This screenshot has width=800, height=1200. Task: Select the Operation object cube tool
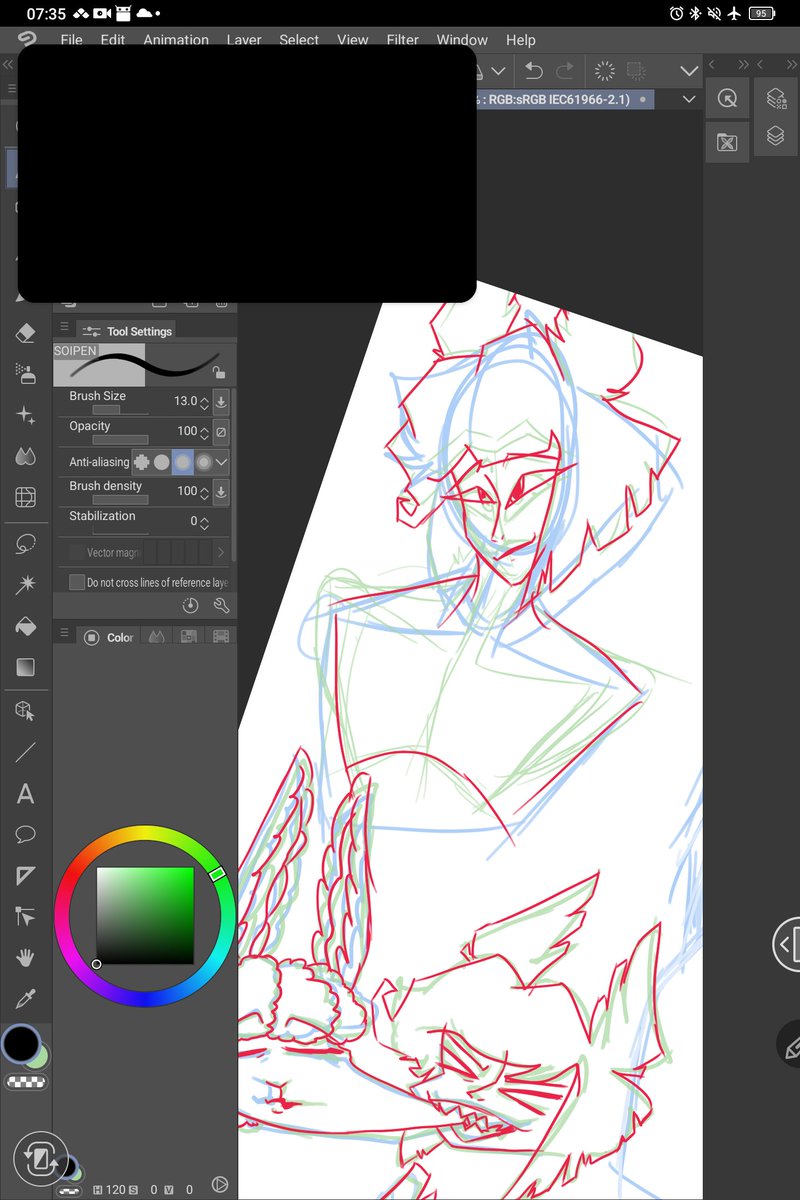(x=26, y=711)
